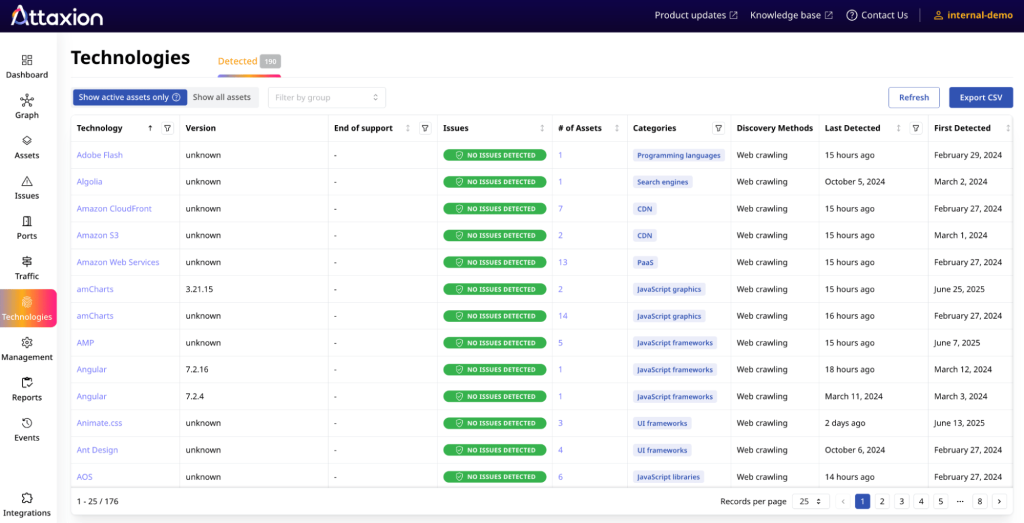Open the Knowledge base link
The image size is (1024, 523).
(x=792, y=15)
